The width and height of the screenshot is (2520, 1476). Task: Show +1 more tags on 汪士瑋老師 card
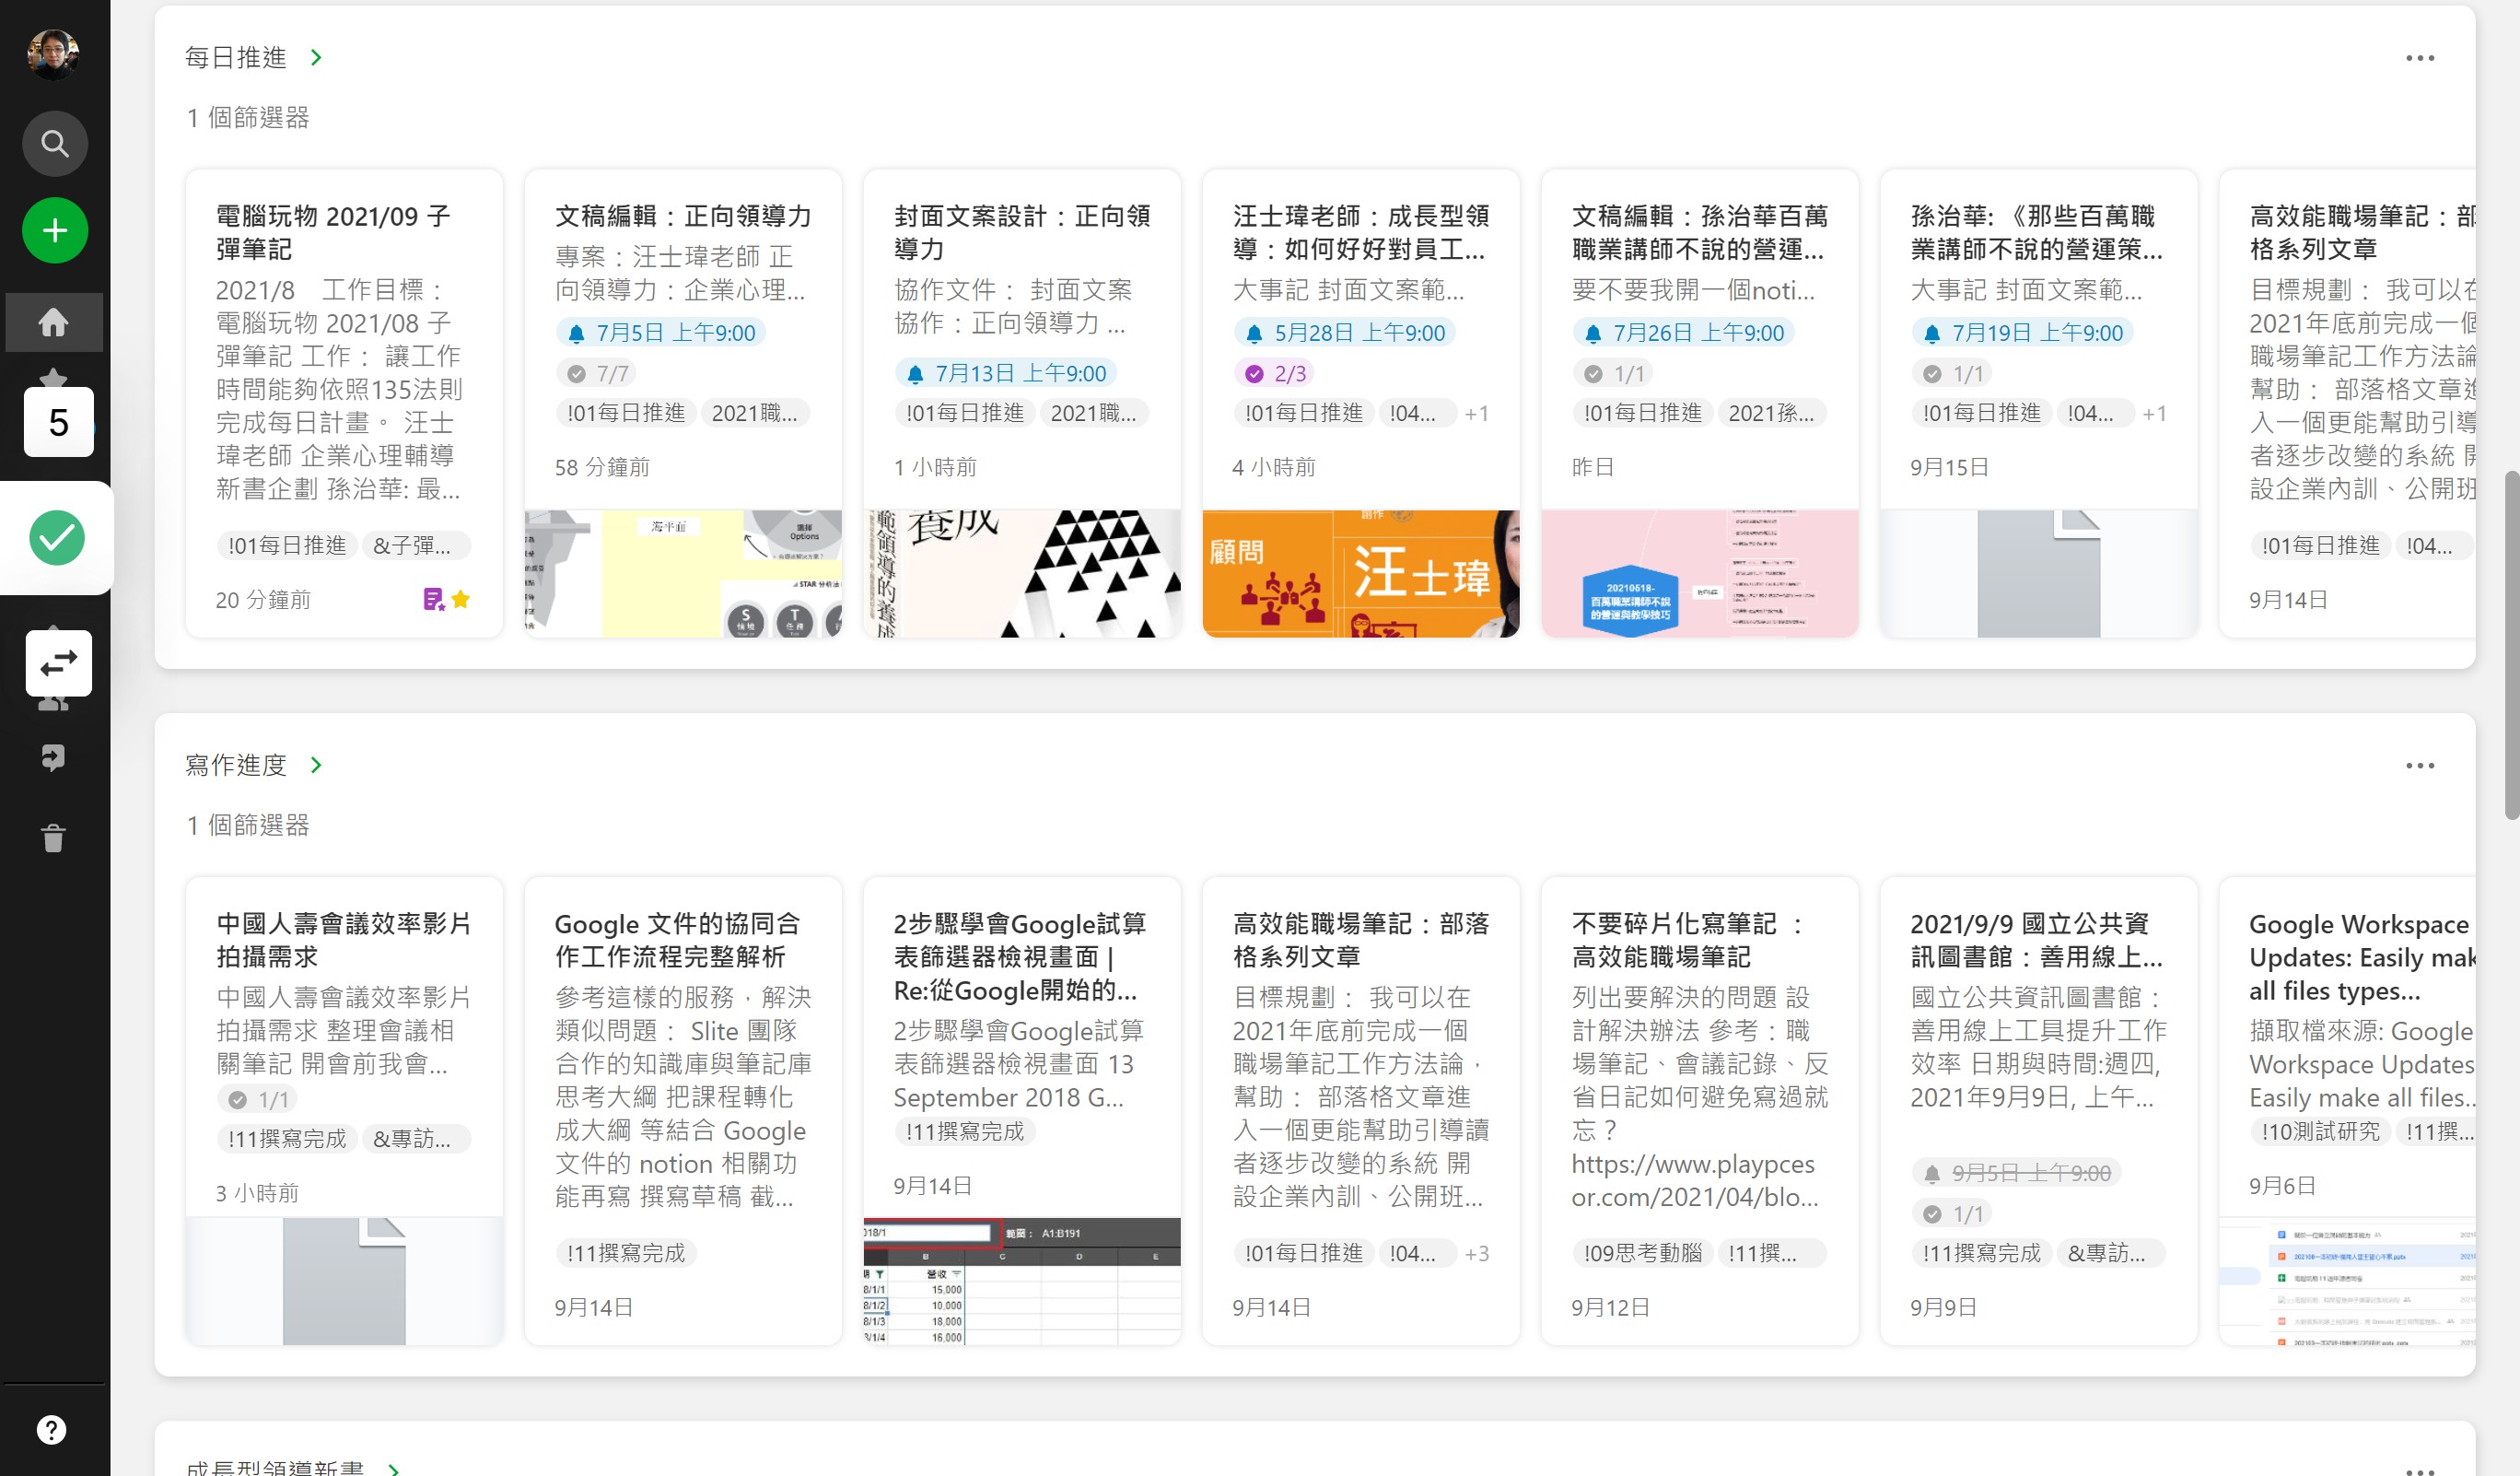point(1477,414)
